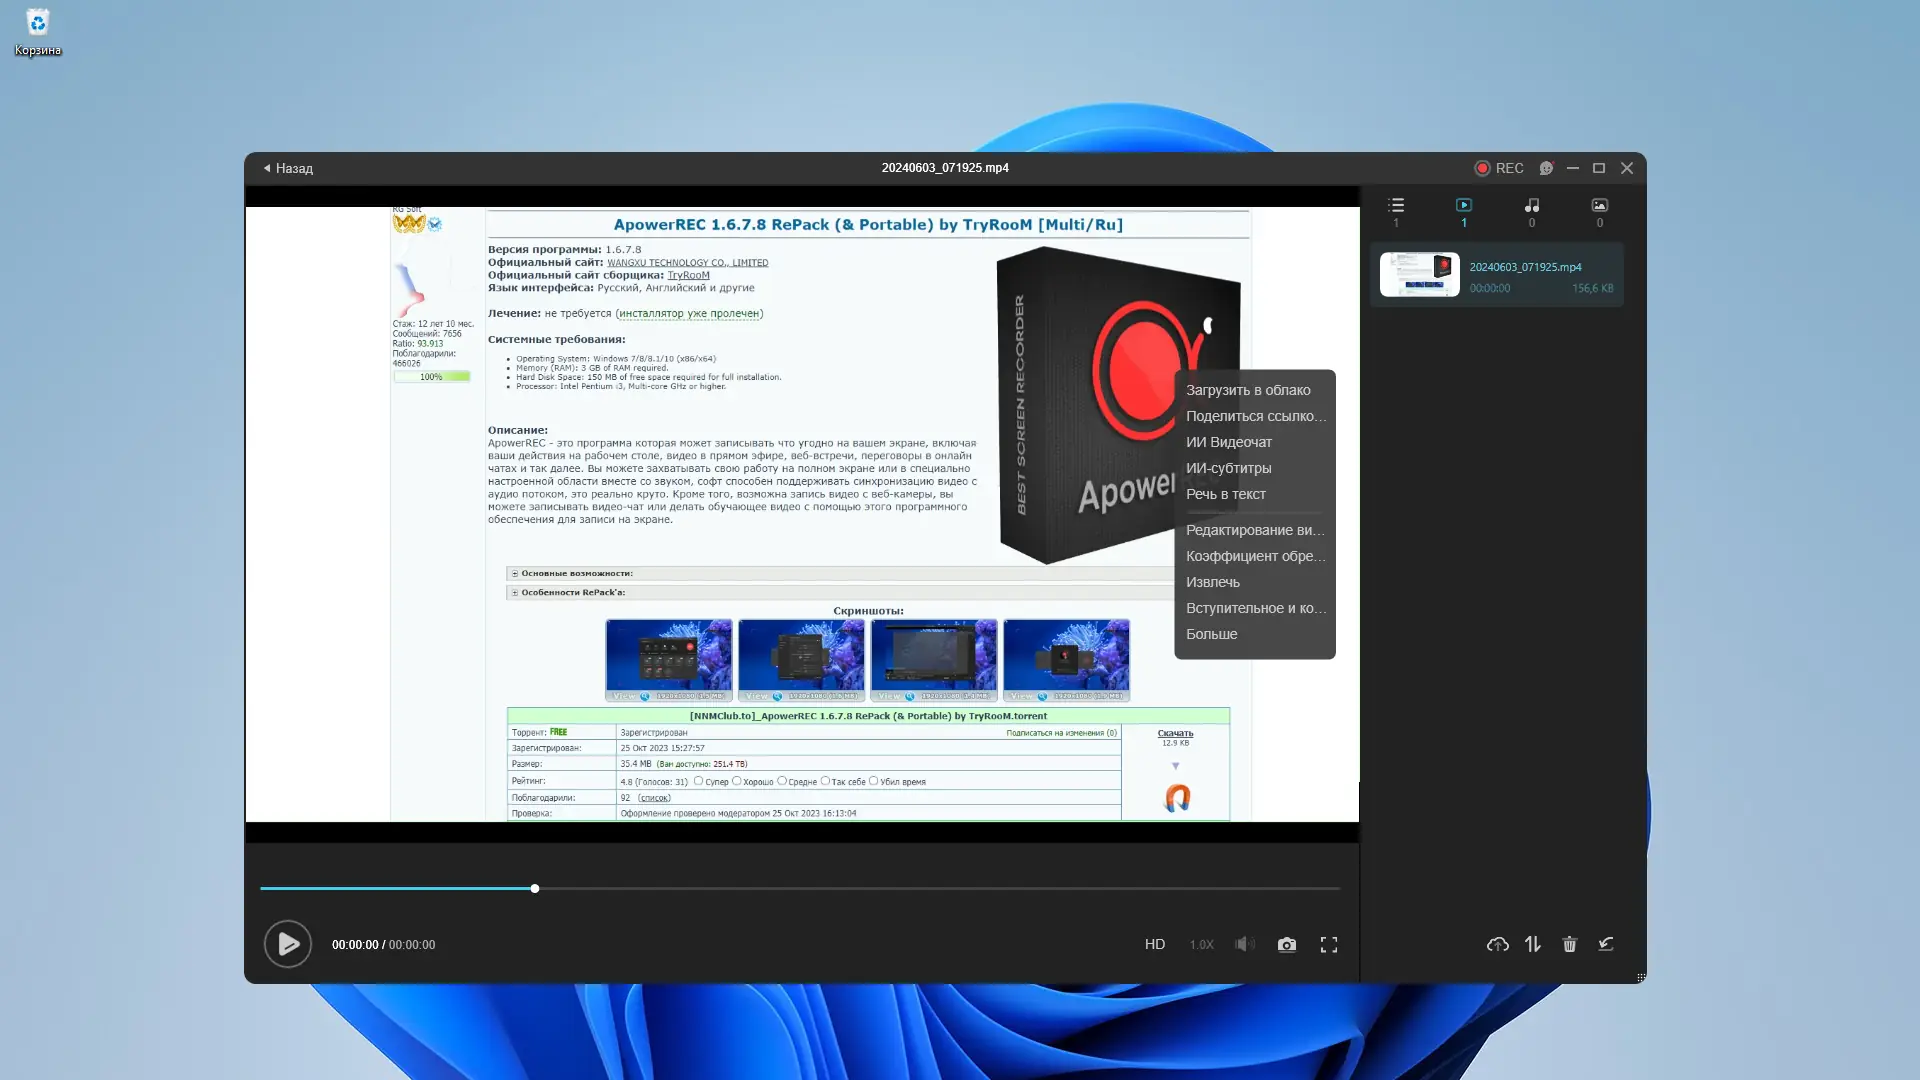
Task: Switch the all-recordings list view
Action: [1396, 206]
